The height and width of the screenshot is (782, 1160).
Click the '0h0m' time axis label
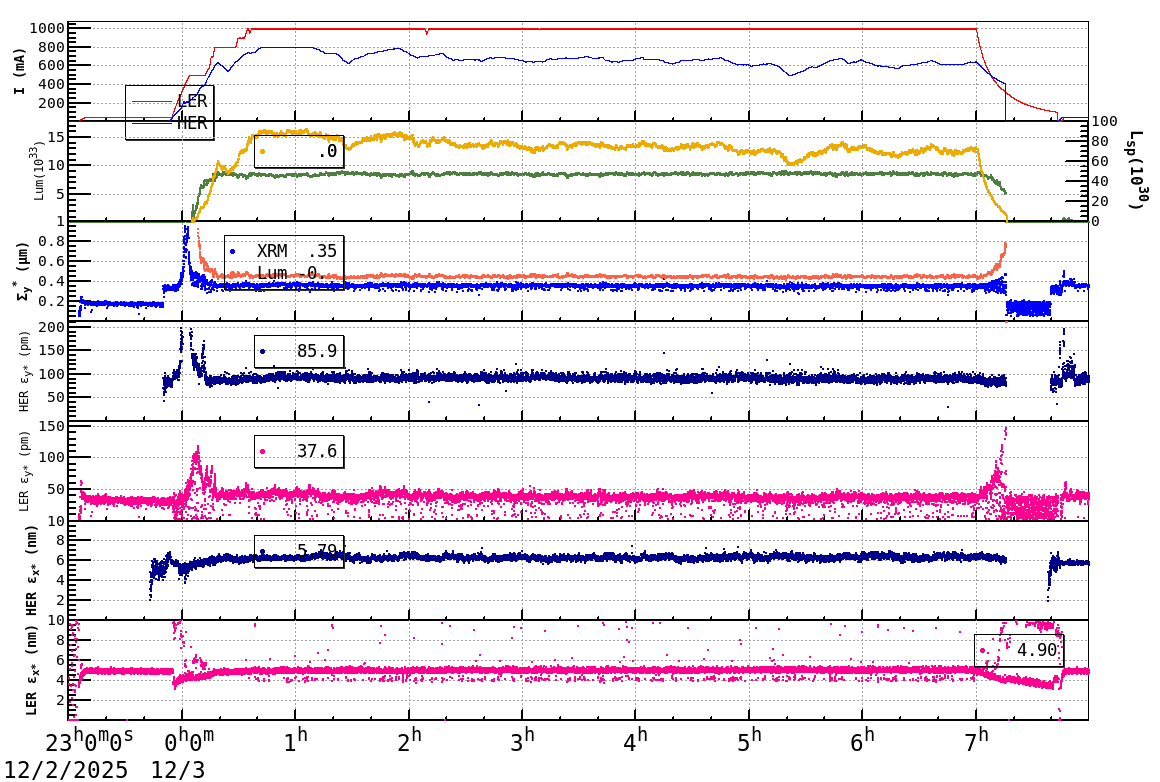pyautogui.click(x=189, y=742)
